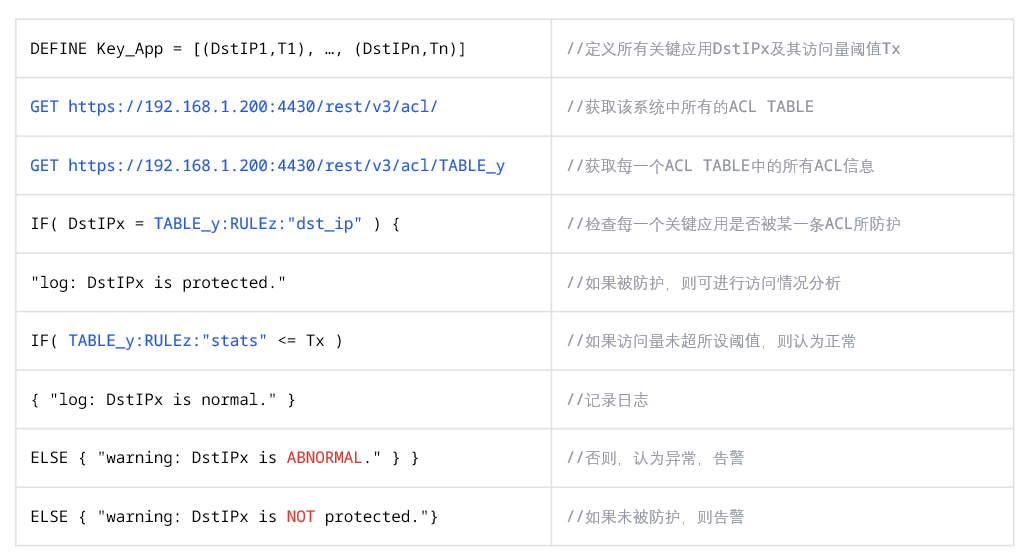Click the <= Tx ) condition text
The image size is (1027, 557).
310,341
